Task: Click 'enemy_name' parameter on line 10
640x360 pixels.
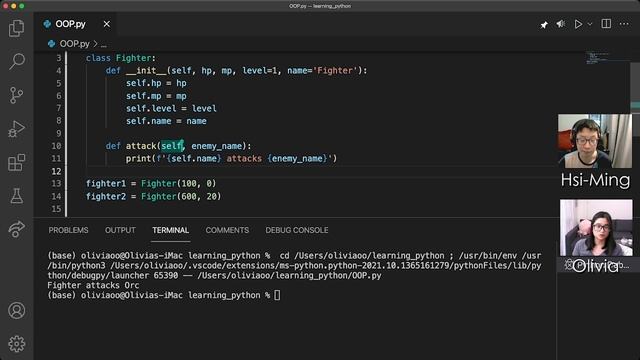Action: [216, 146]
